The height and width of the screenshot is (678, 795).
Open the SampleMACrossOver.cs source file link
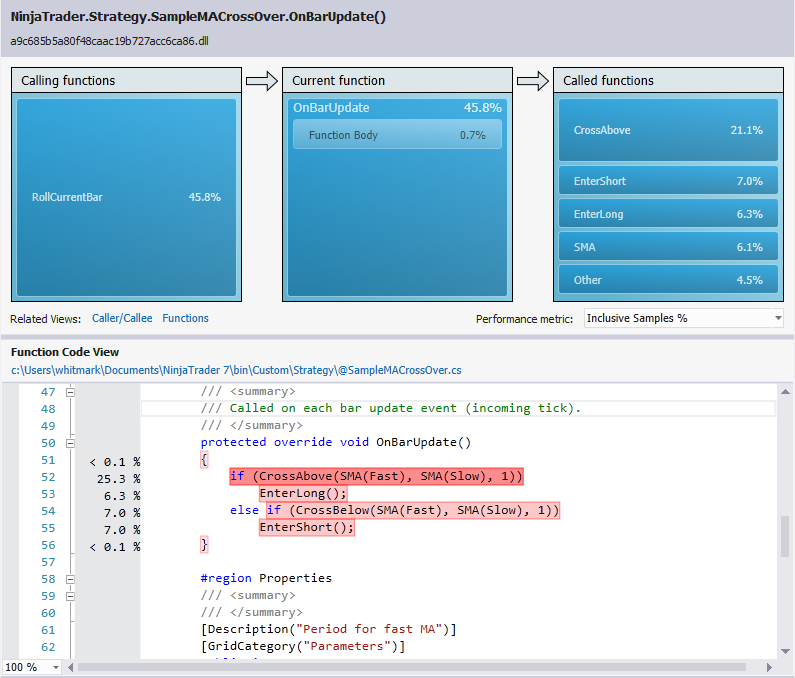236,370
